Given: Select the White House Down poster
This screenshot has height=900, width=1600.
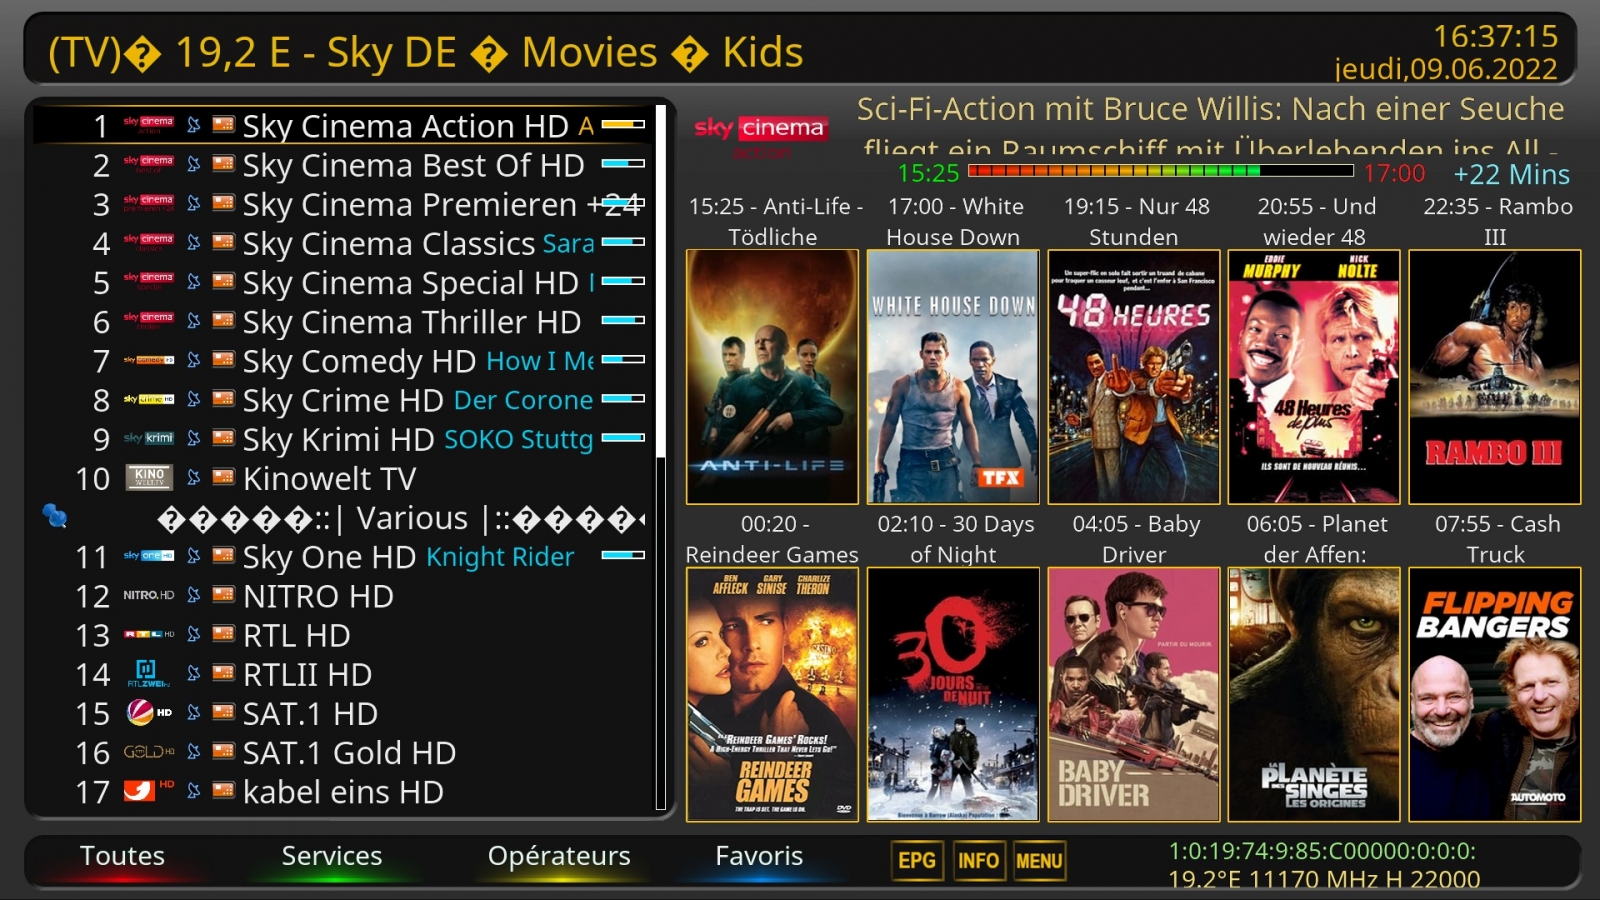Looking at the screenshot, I should [x=953, y=377].
